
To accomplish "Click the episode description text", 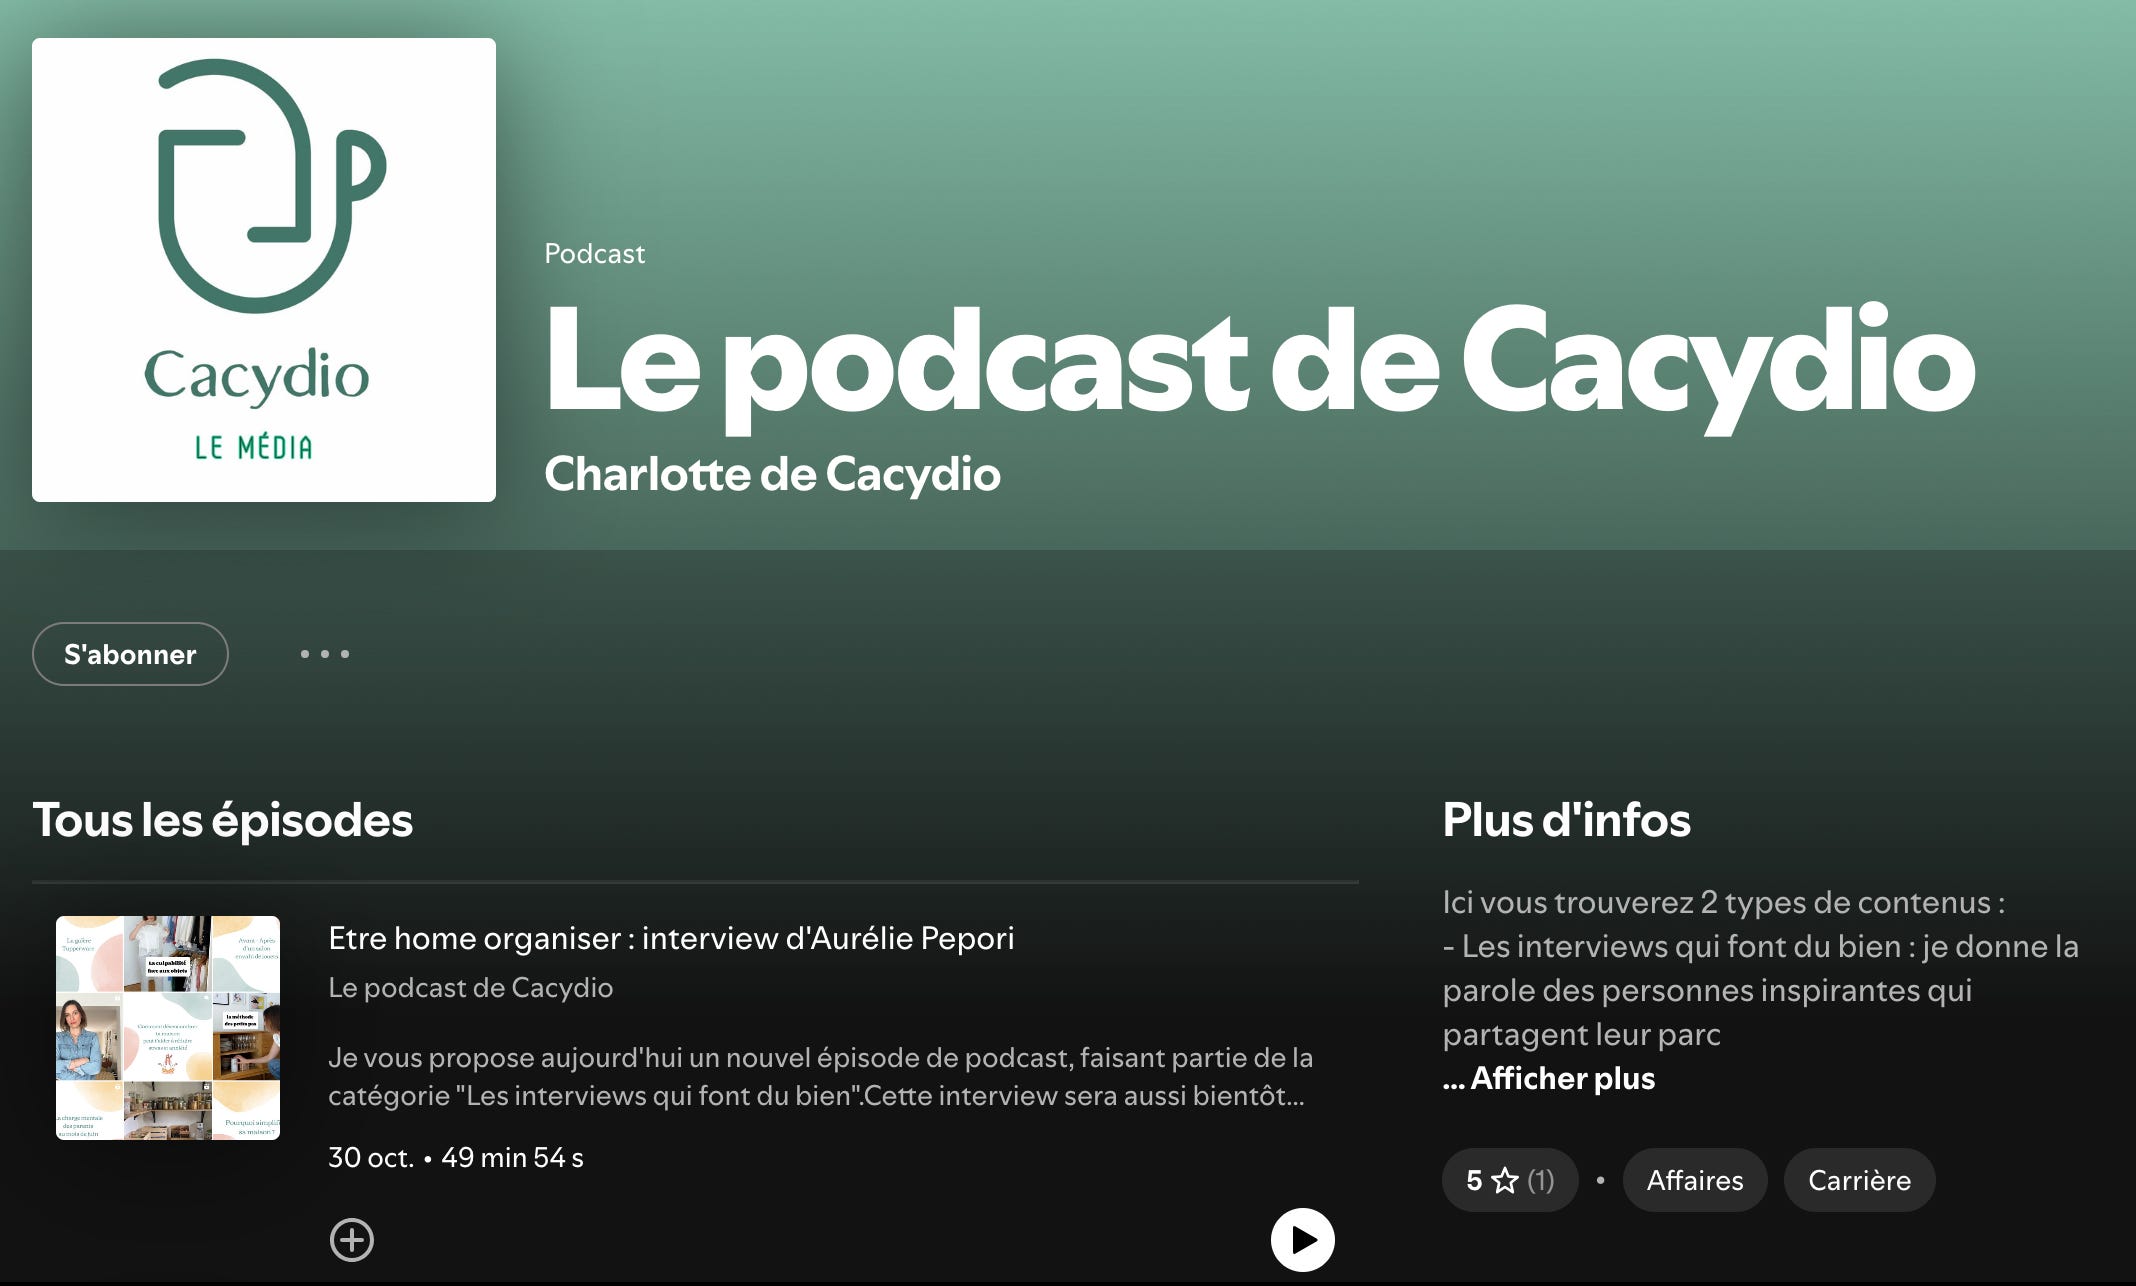I will coord(816,1076).
